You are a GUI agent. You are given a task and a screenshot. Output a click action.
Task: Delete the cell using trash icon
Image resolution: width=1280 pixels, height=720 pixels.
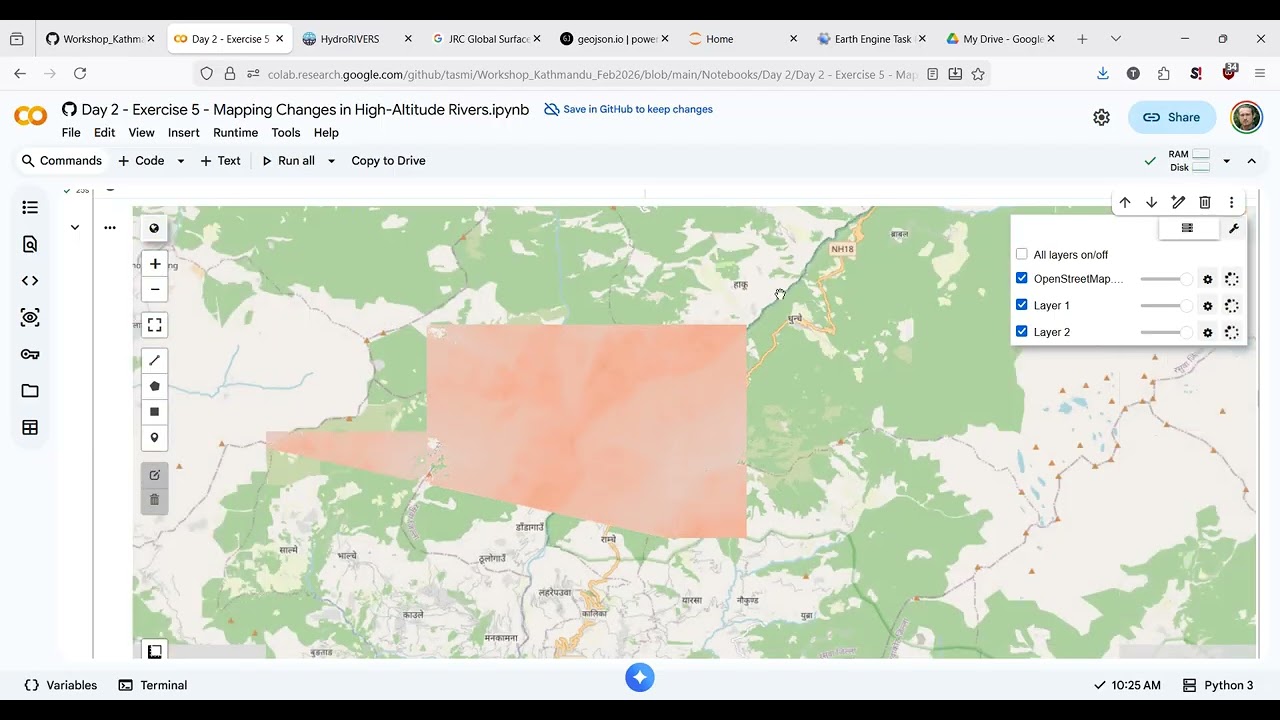1205,203
